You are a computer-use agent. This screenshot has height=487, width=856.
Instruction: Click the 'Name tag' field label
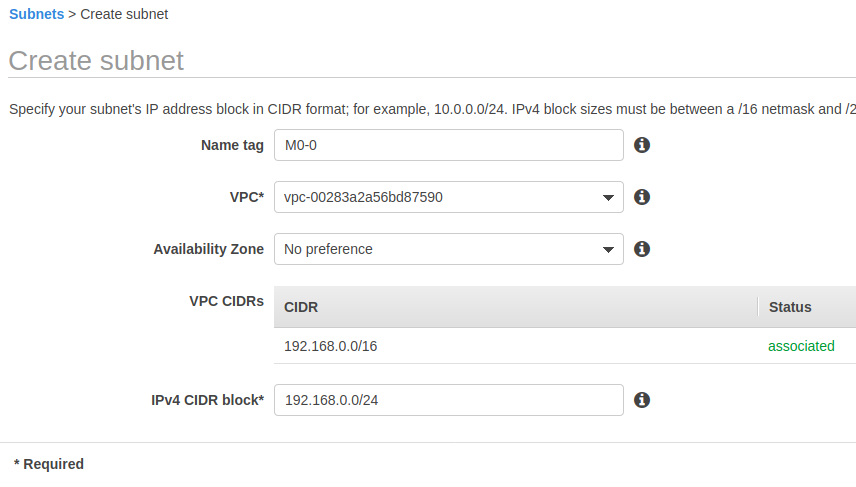tap(232, 145)
